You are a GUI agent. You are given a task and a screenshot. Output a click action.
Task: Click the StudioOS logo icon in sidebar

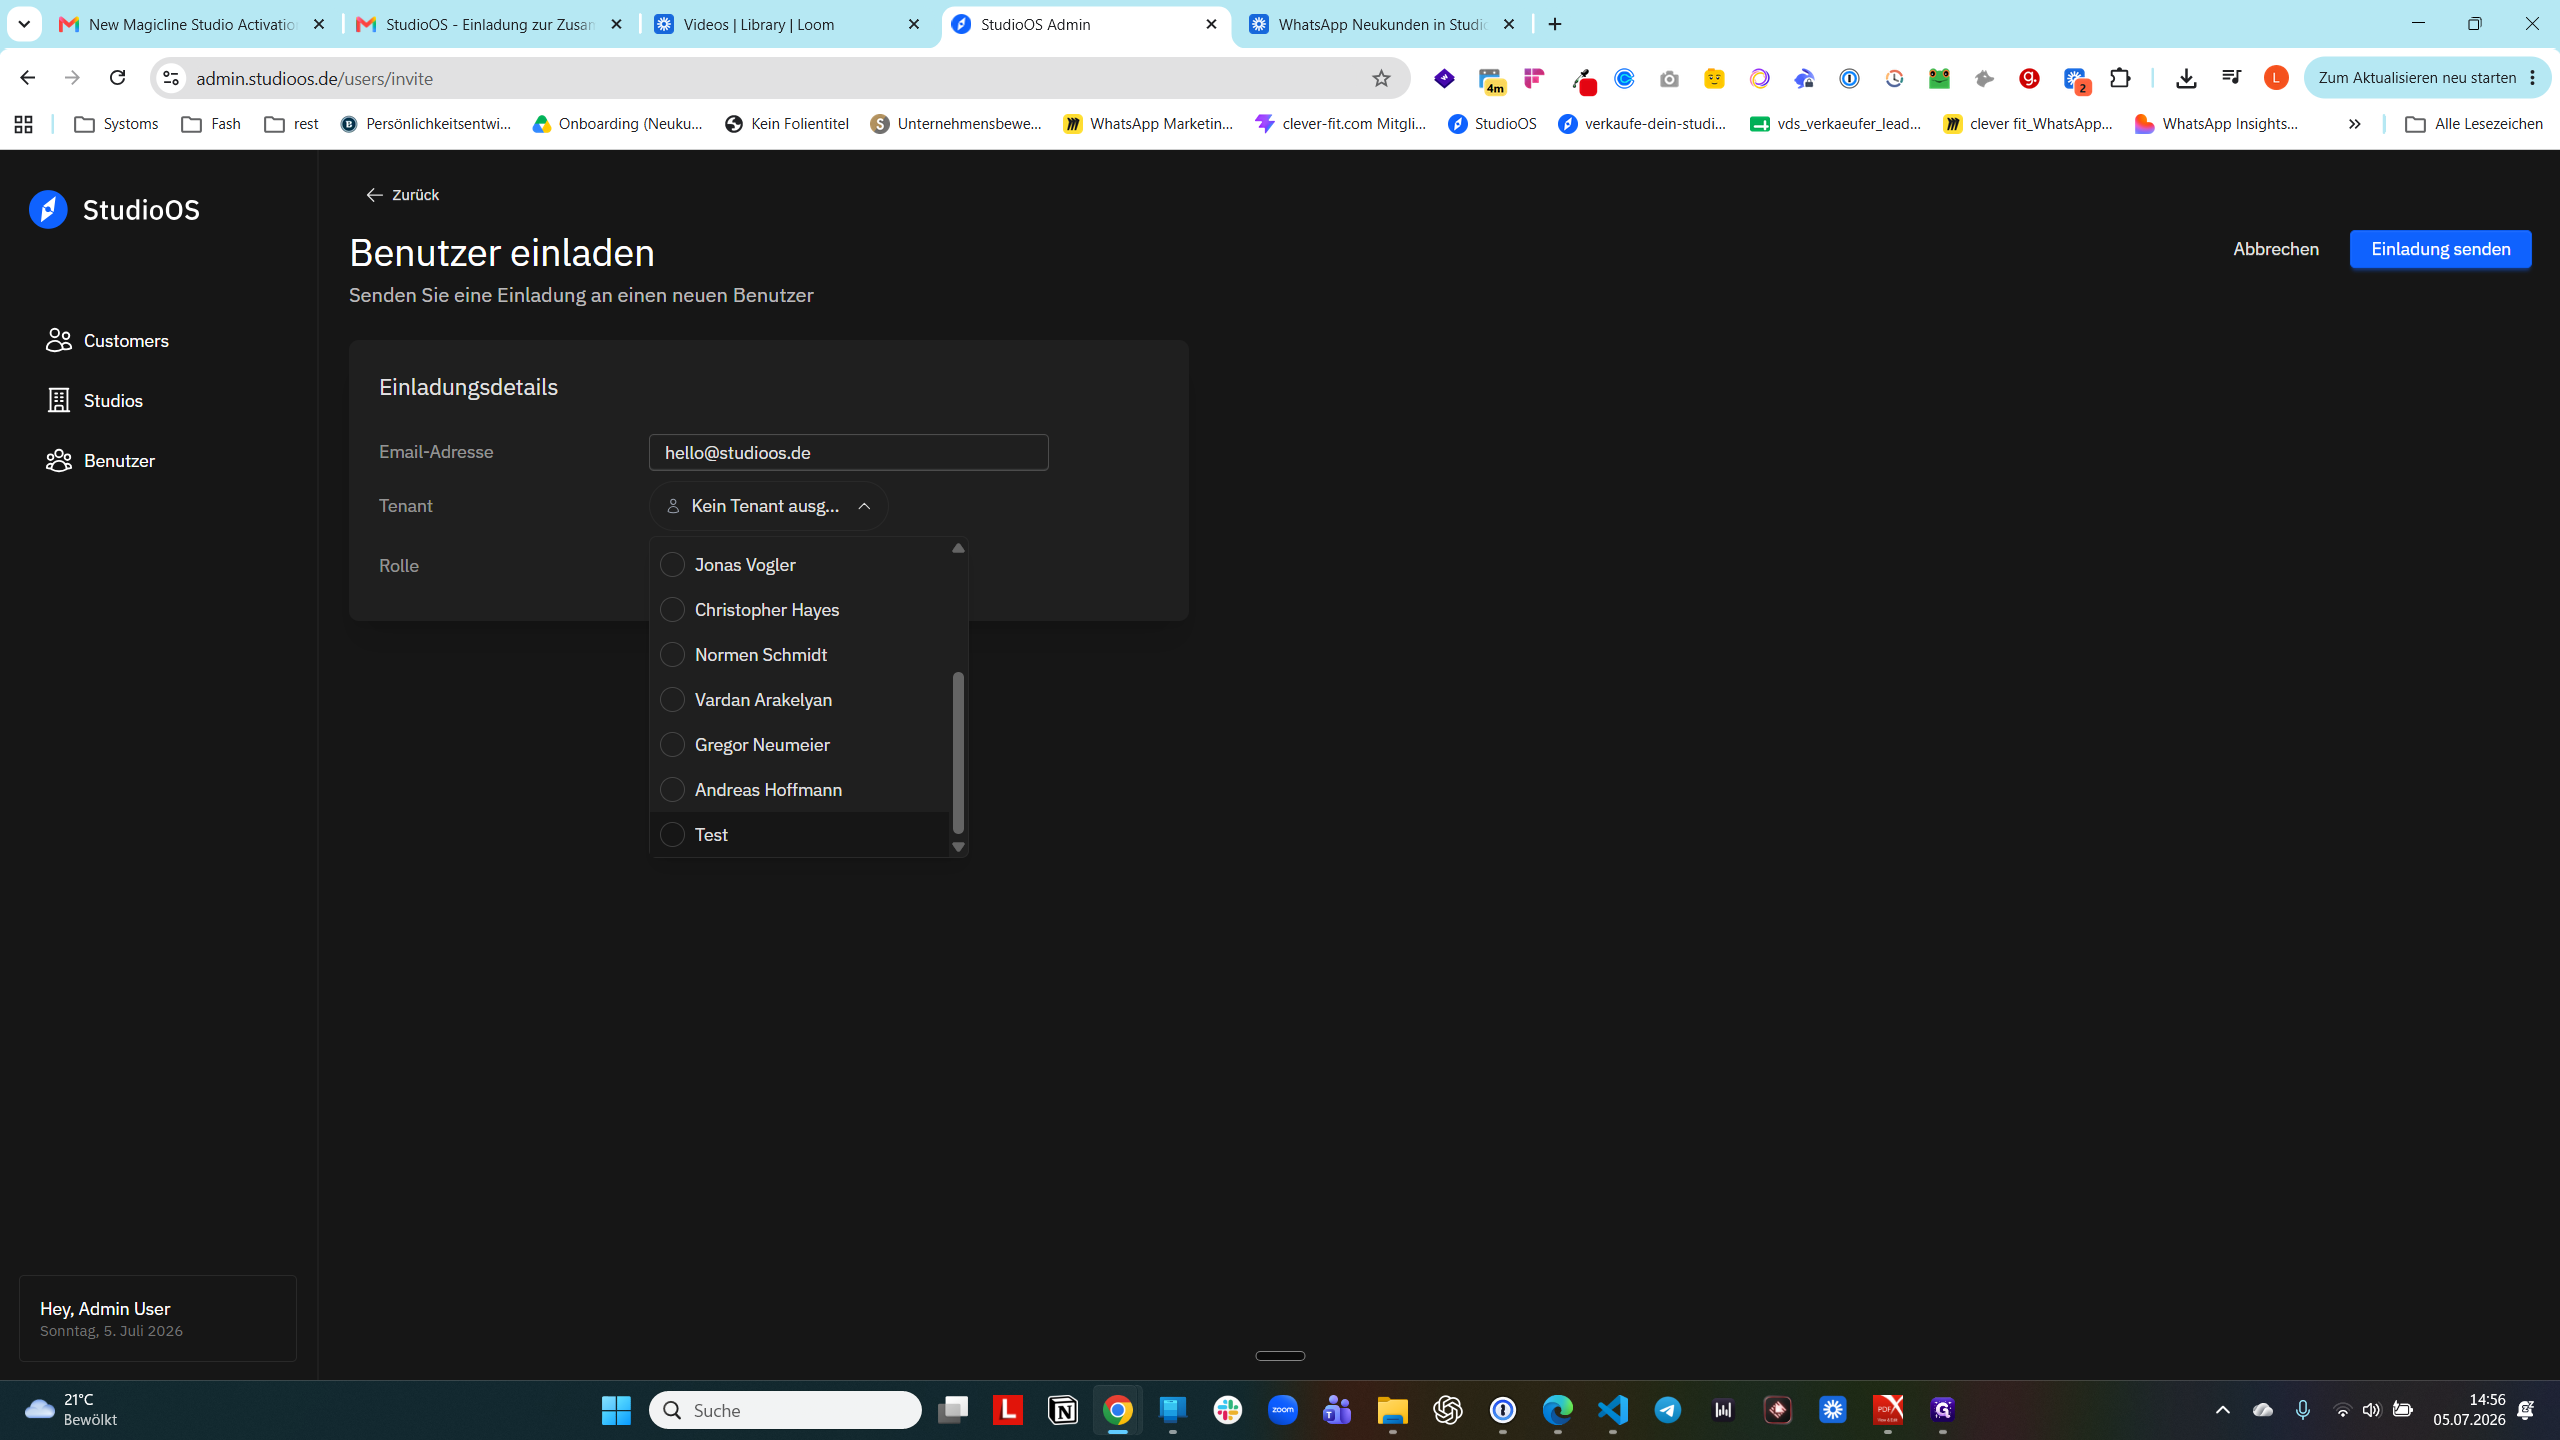click(x=48, y=210)
